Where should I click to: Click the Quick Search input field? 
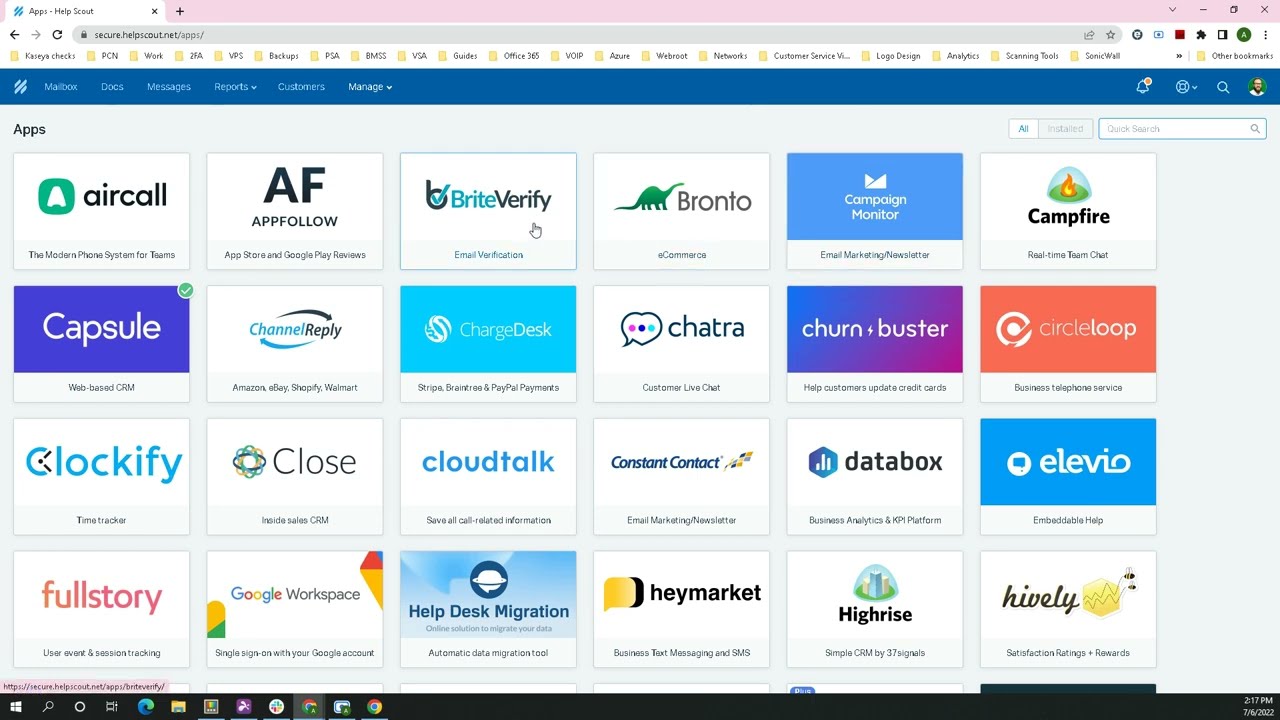1182,129
